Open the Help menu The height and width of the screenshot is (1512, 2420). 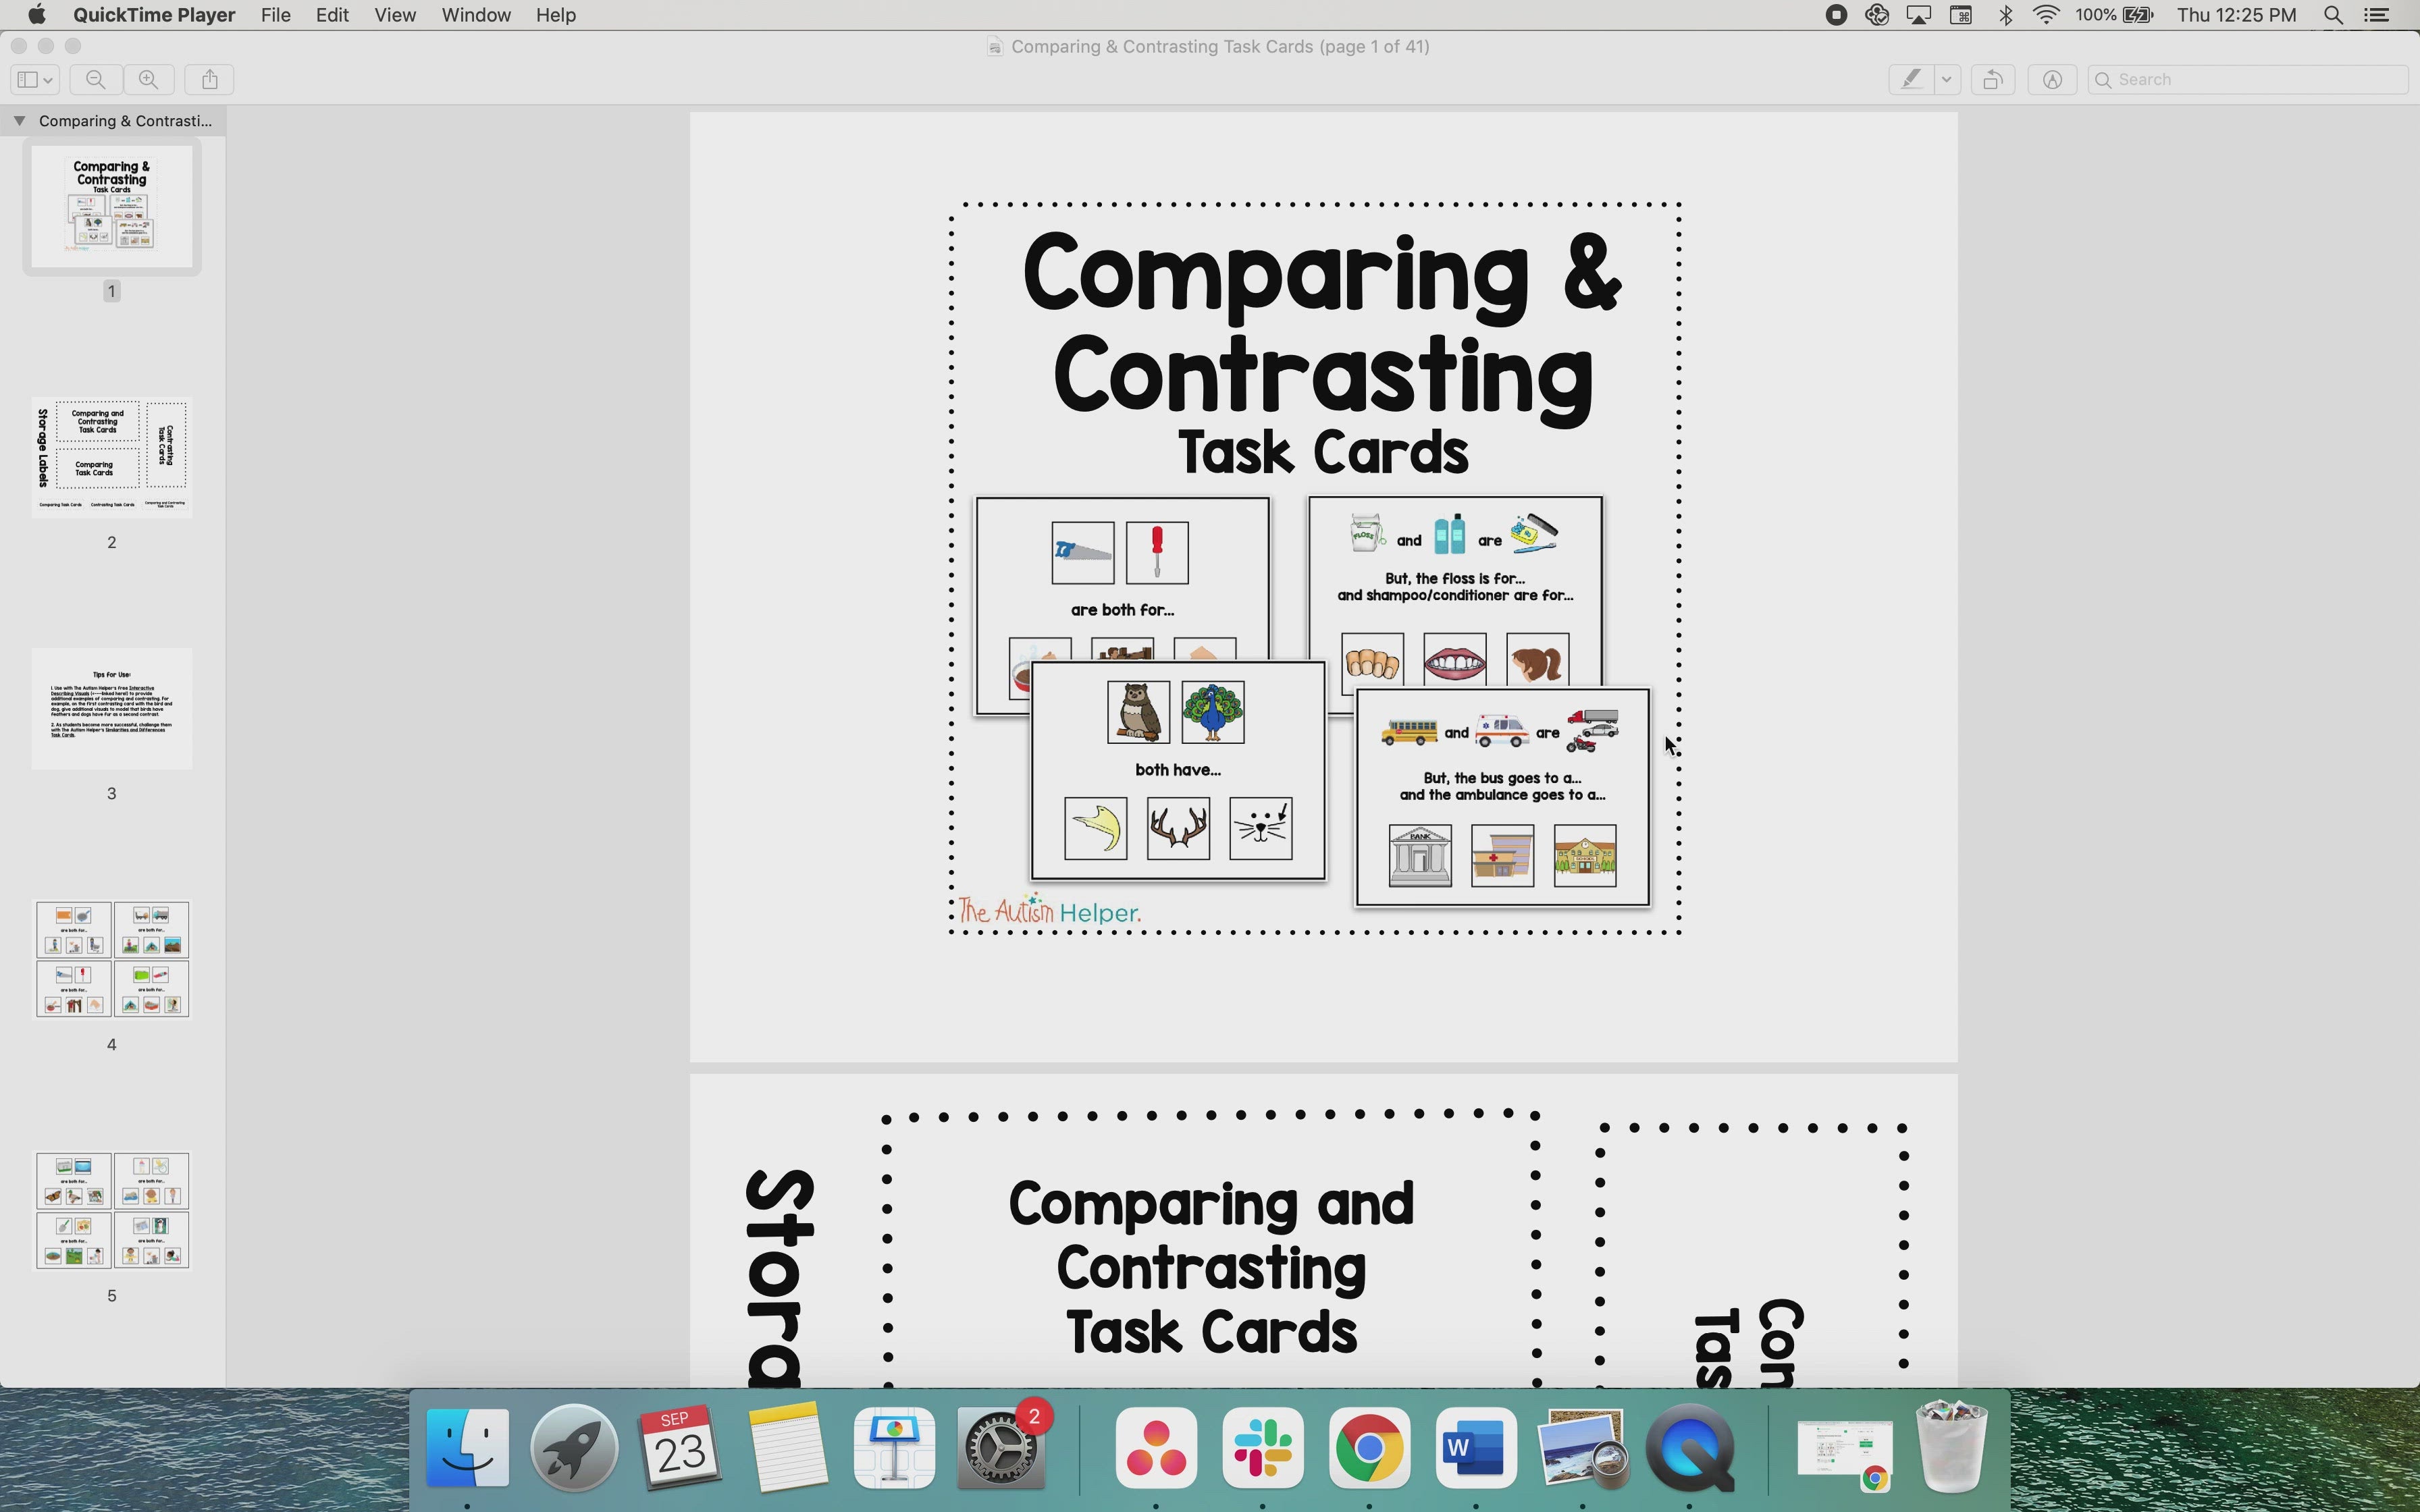[555, 15]
